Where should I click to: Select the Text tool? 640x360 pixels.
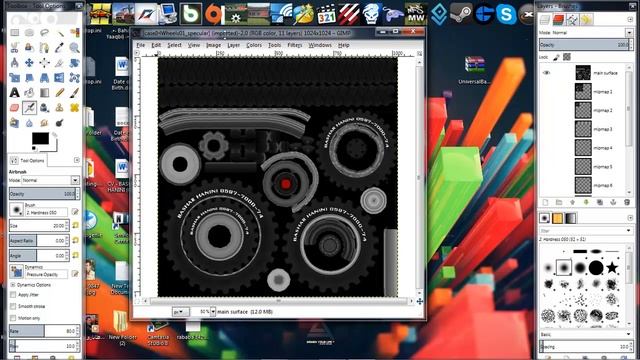pos(15,93)
